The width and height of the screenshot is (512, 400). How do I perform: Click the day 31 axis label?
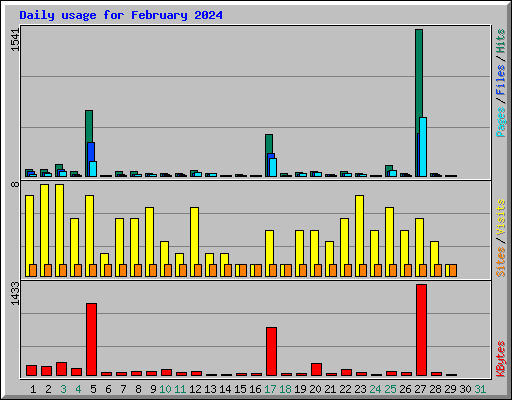coord(480,389)
